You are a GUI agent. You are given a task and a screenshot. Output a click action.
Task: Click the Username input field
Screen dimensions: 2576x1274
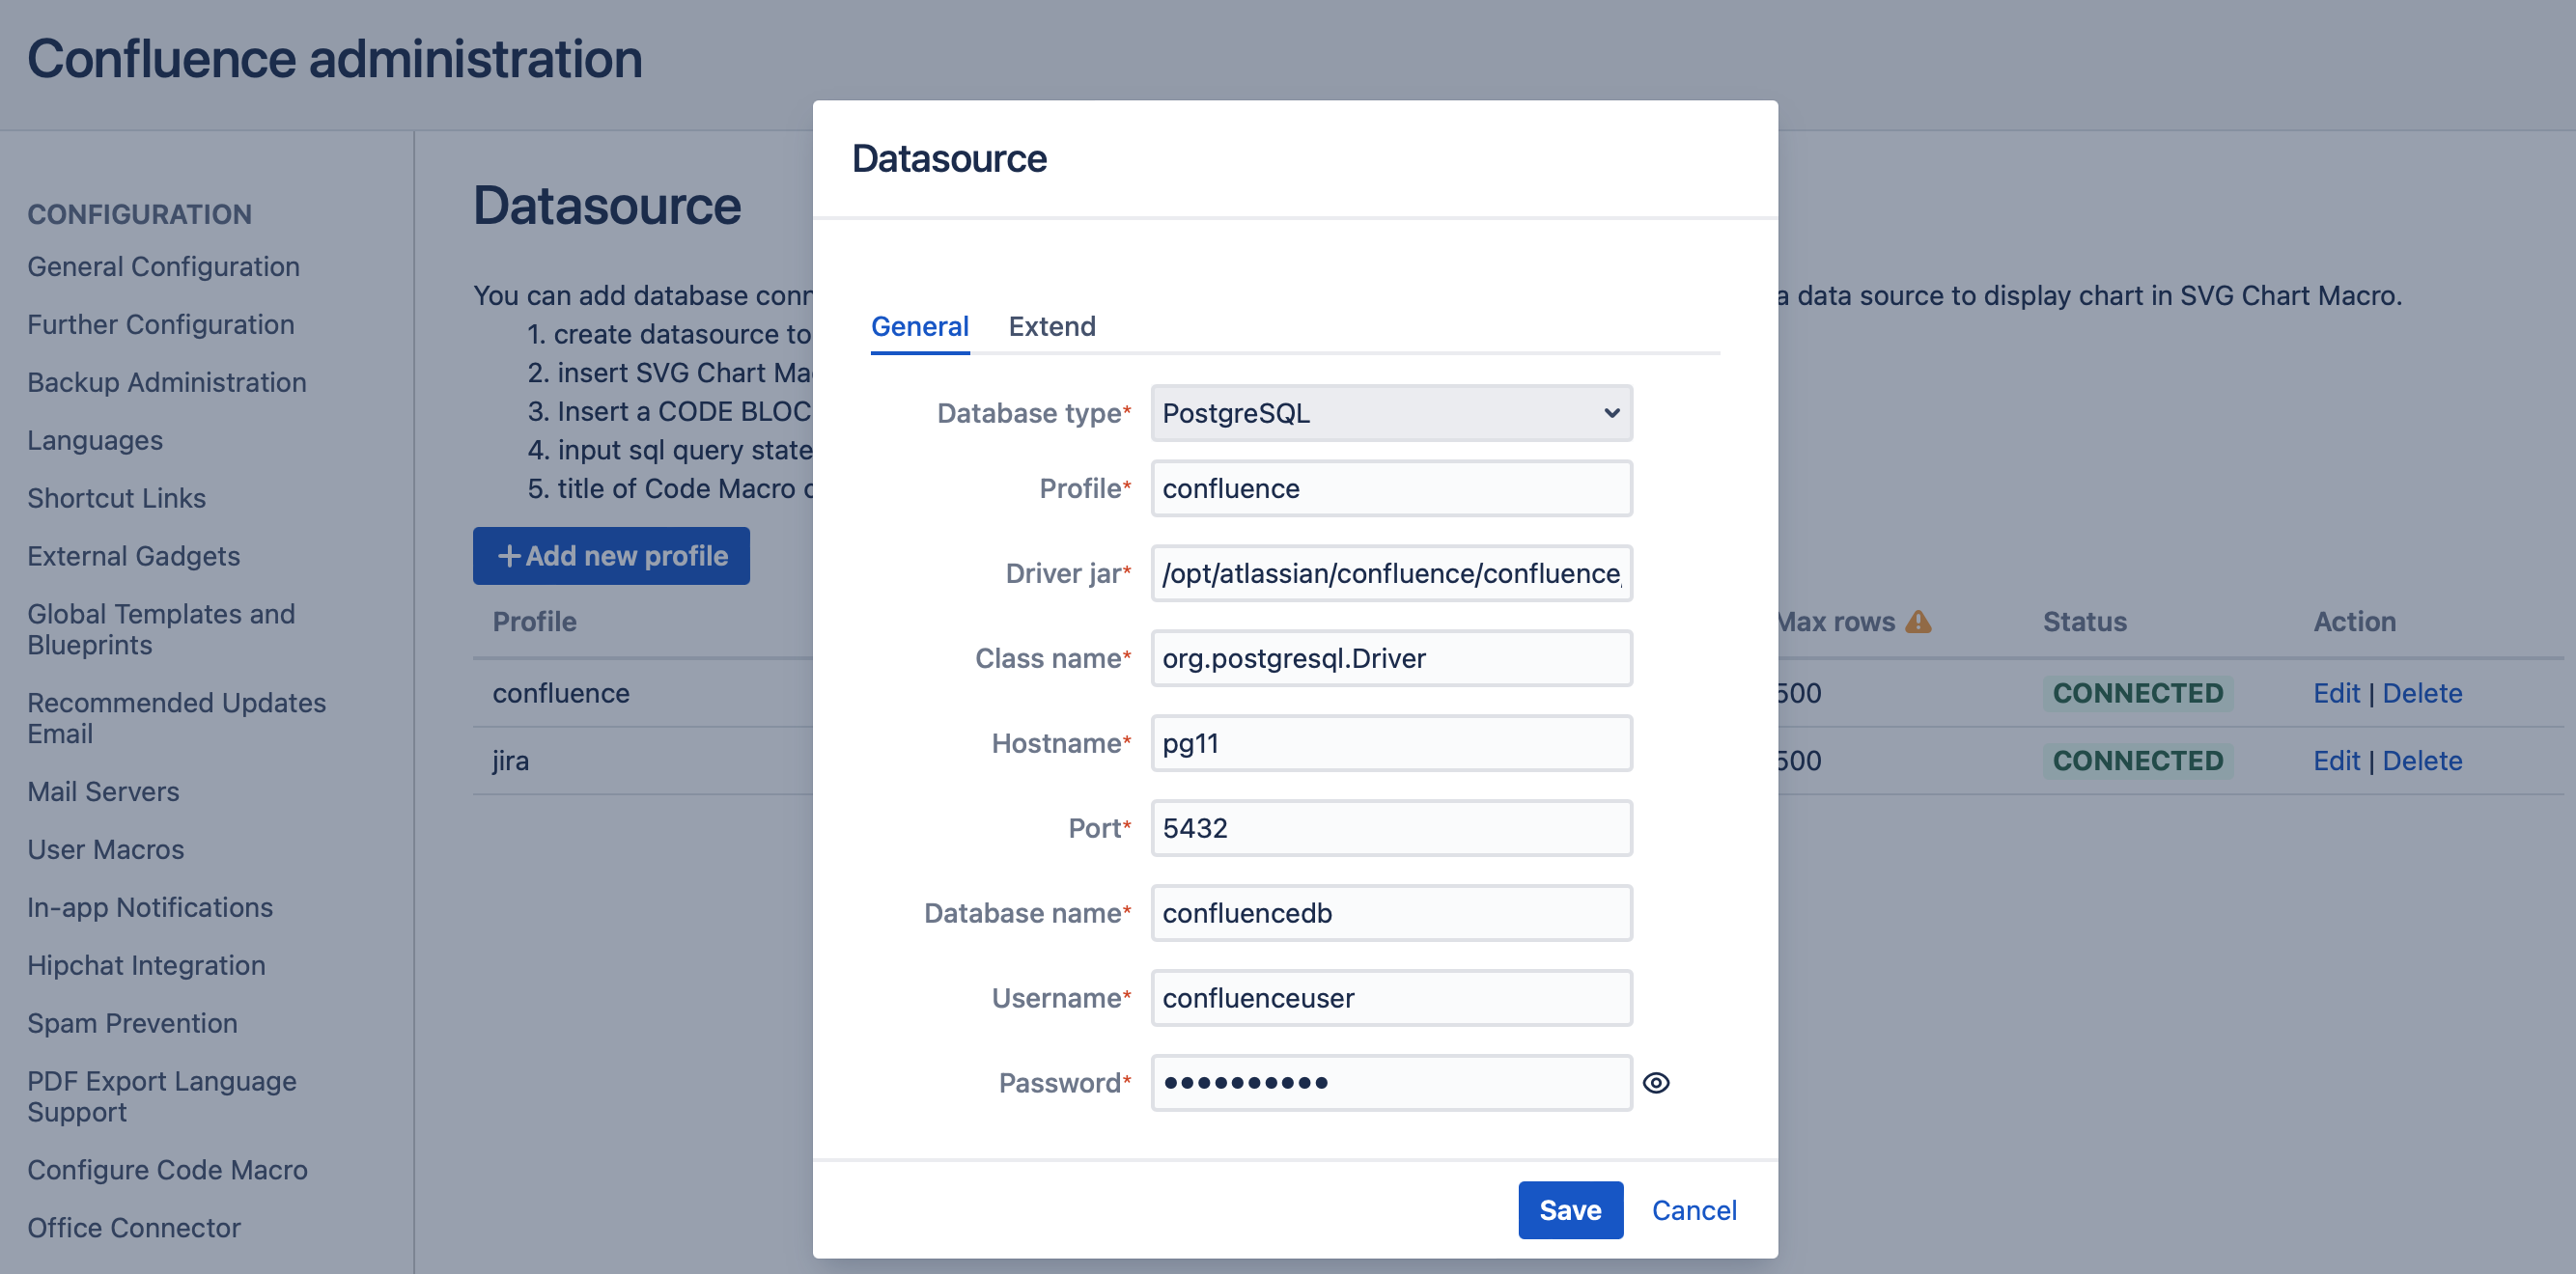(x=1390, y=998)
